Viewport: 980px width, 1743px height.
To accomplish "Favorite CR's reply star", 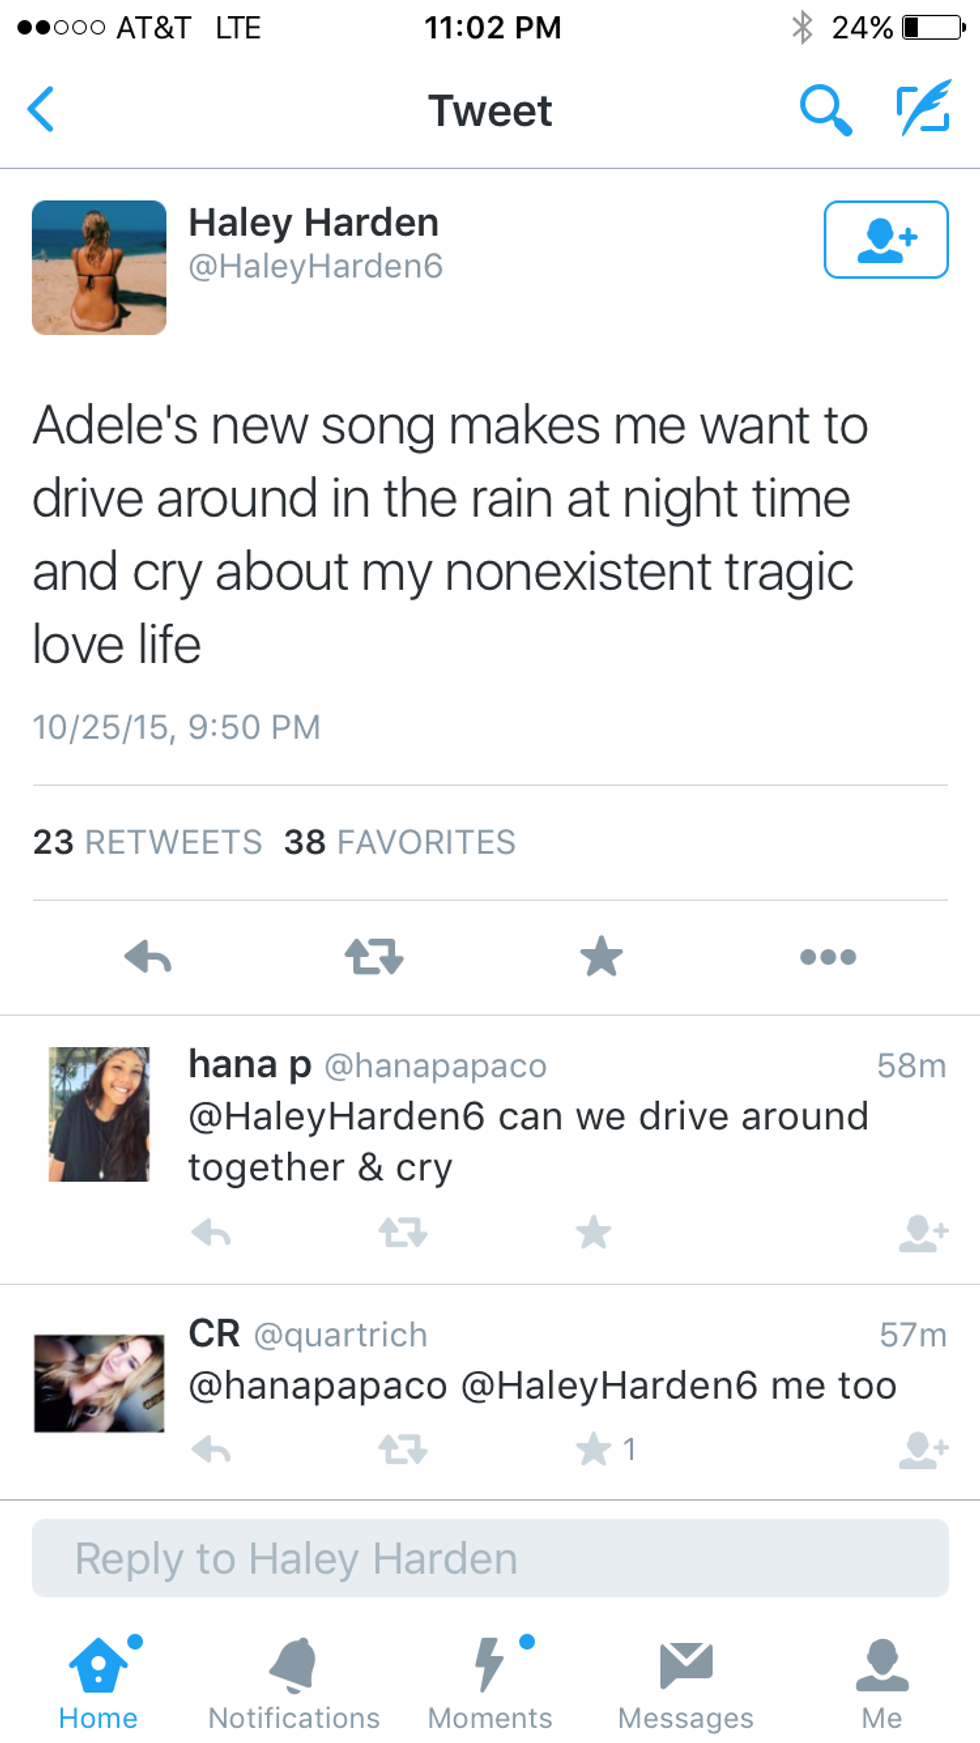I will tap(593, 1449).
